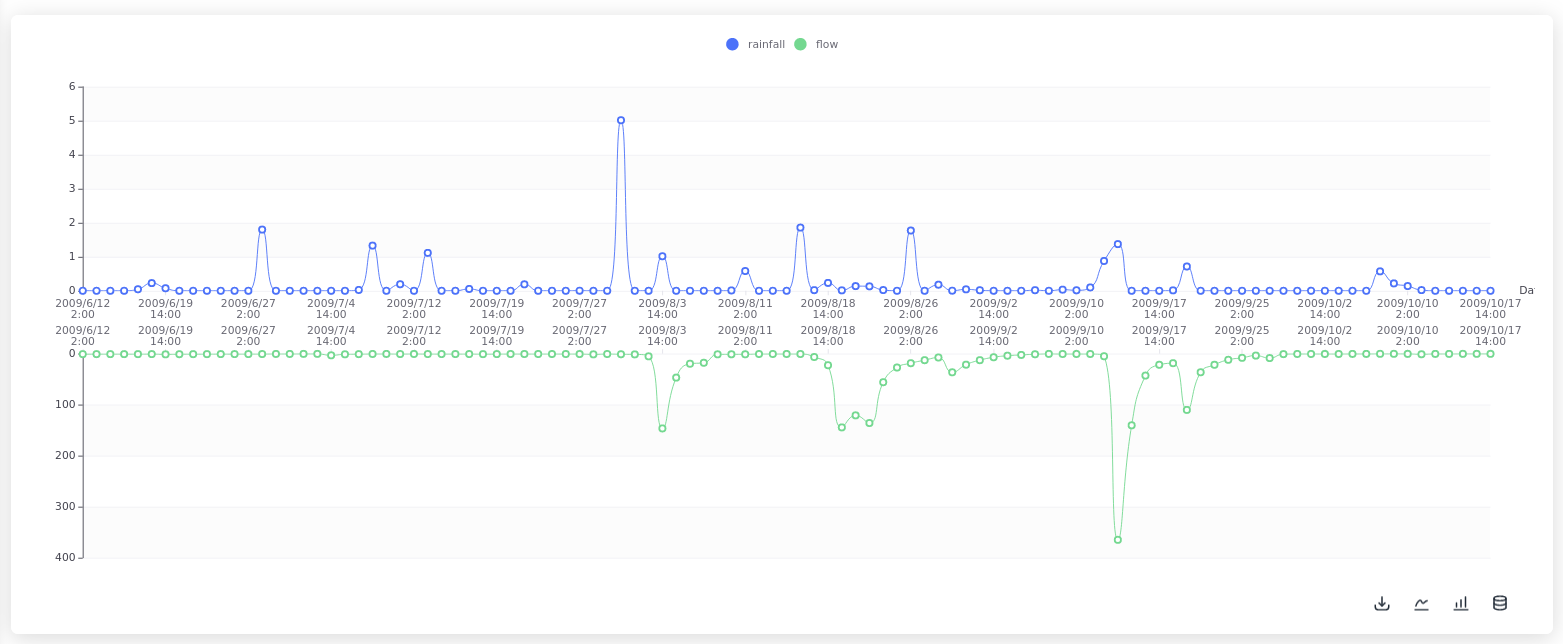Switch chart to bar view icon
This screenshot has width=1563, height=644.
coord(1461,603)
